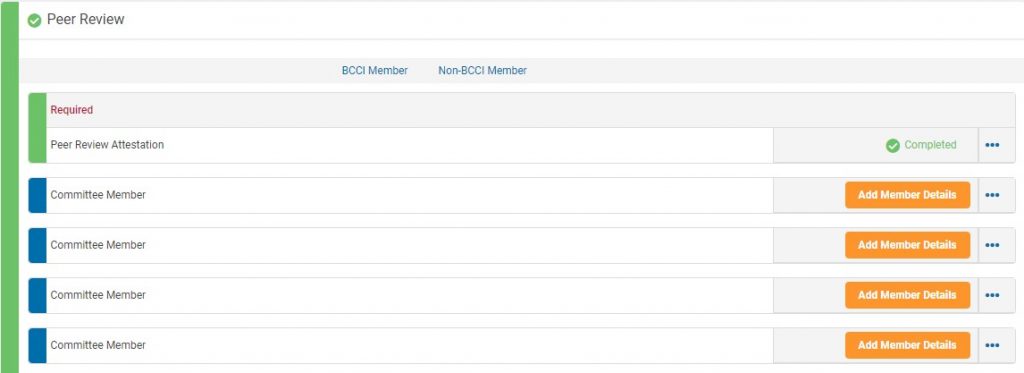Click the Completed checkmark icon in Attestation row
The width and height of the screenshot is (1024, 373).
pyautogui.click(x=892, y=146)
